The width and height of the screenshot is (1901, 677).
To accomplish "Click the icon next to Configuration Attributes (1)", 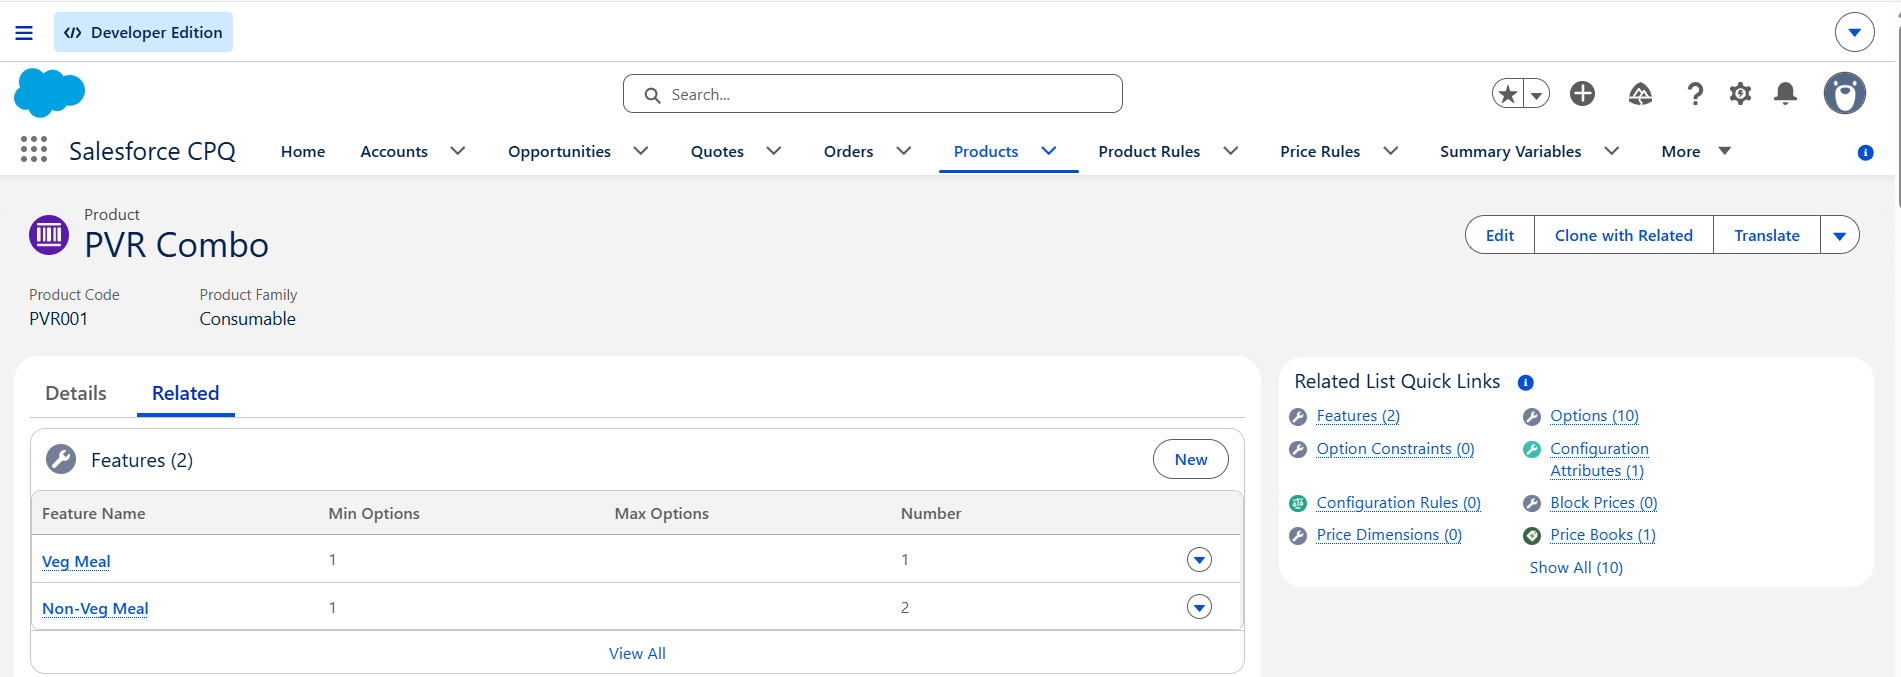I will tap(1532, 450).
